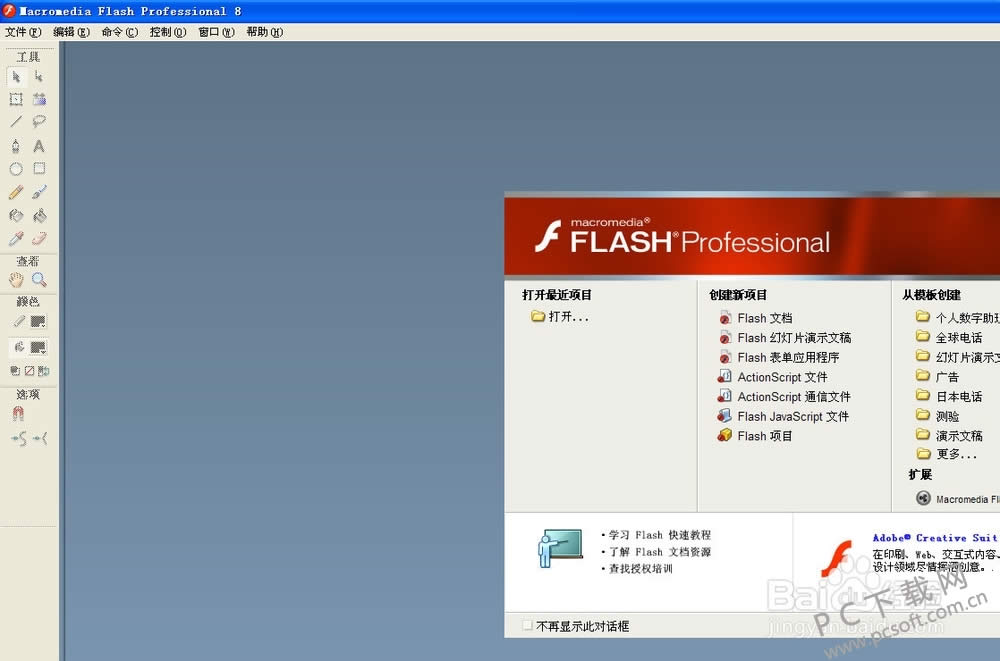1000x661 pixels.
Task: Select the Eraser tool
Action: coord(39,239)
